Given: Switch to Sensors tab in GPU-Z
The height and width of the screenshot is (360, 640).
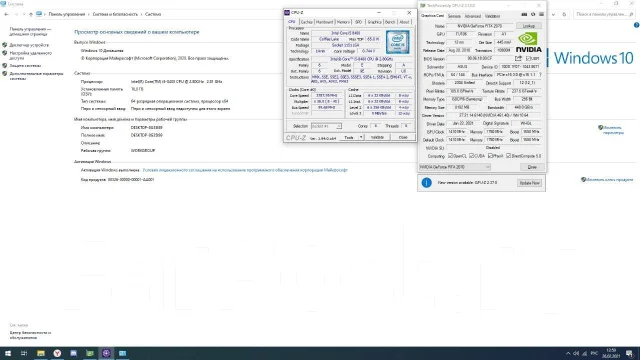Looking at the screenshot, I should pyautogui.click(x=454, y=16).
